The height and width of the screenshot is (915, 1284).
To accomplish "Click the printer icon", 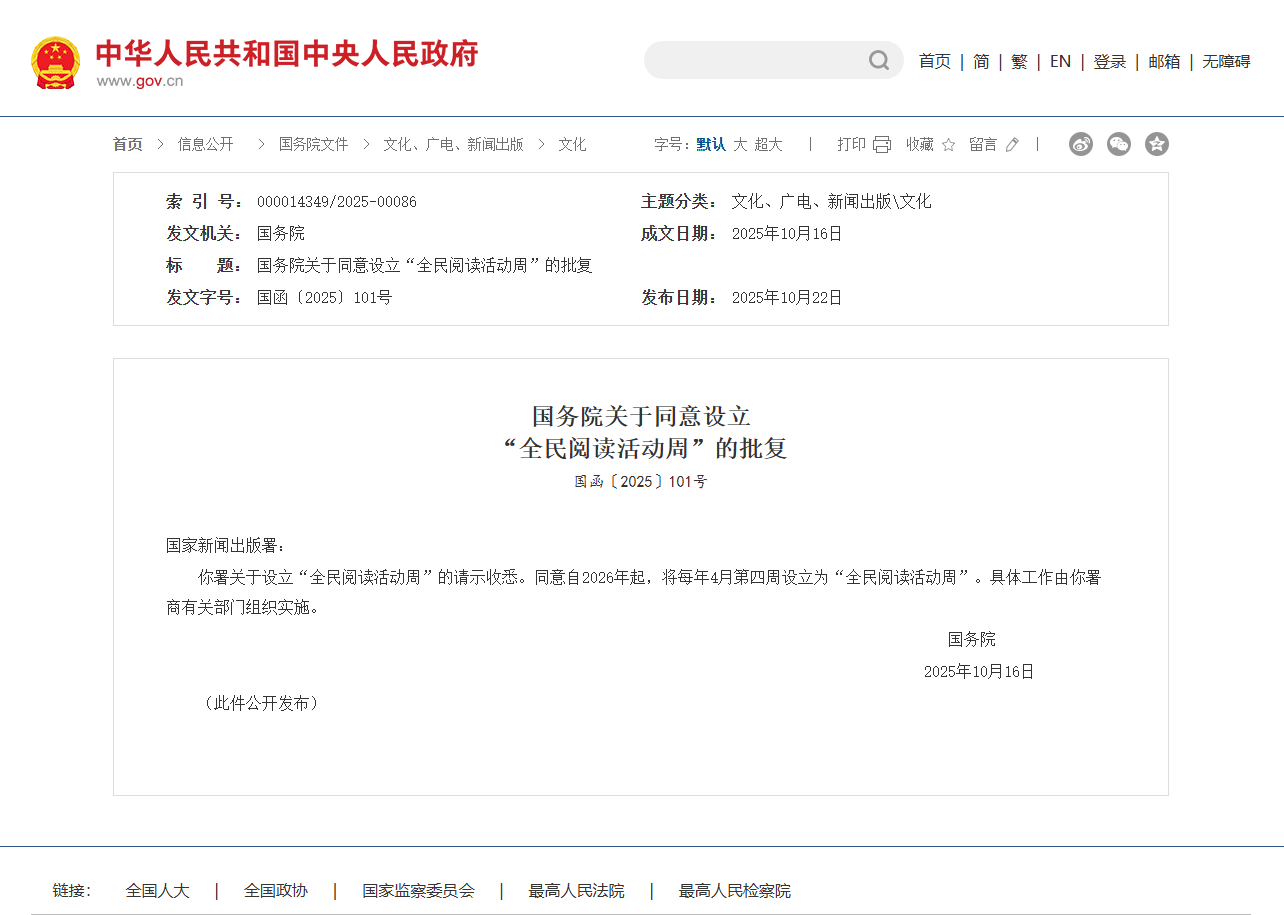I will click(x=881, y=145).
